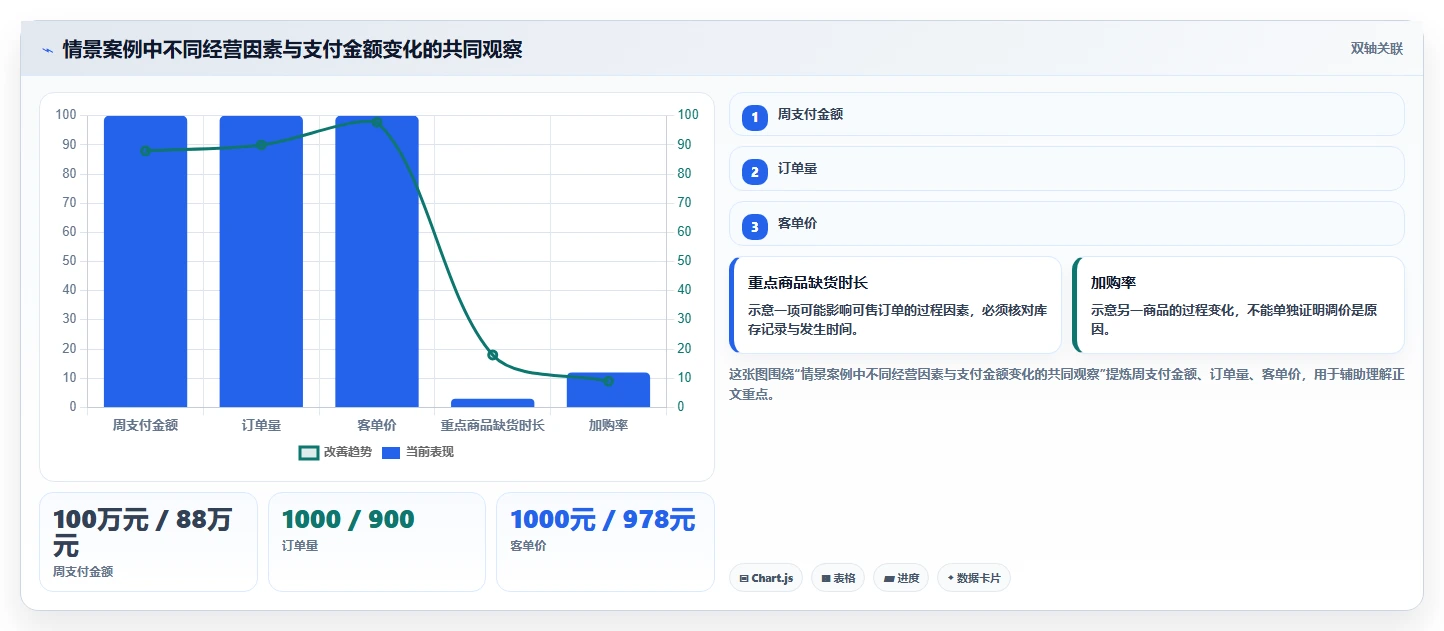Click the blue 当前表现 legend swatch

tap(391, 453)
